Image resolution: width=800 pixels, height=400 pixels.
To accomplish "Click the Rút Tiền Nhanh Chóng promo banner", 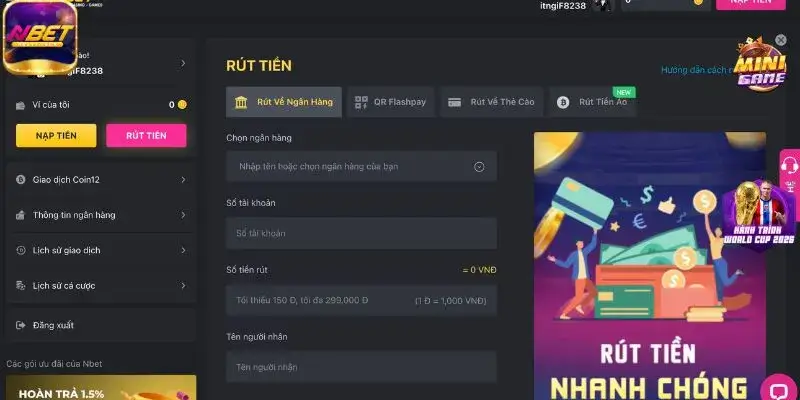I will tap(650, 266).
